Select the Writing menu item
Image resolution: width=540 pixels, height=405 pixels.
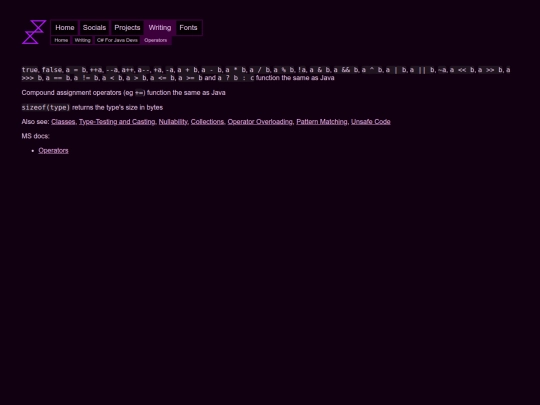coord(160,28)
